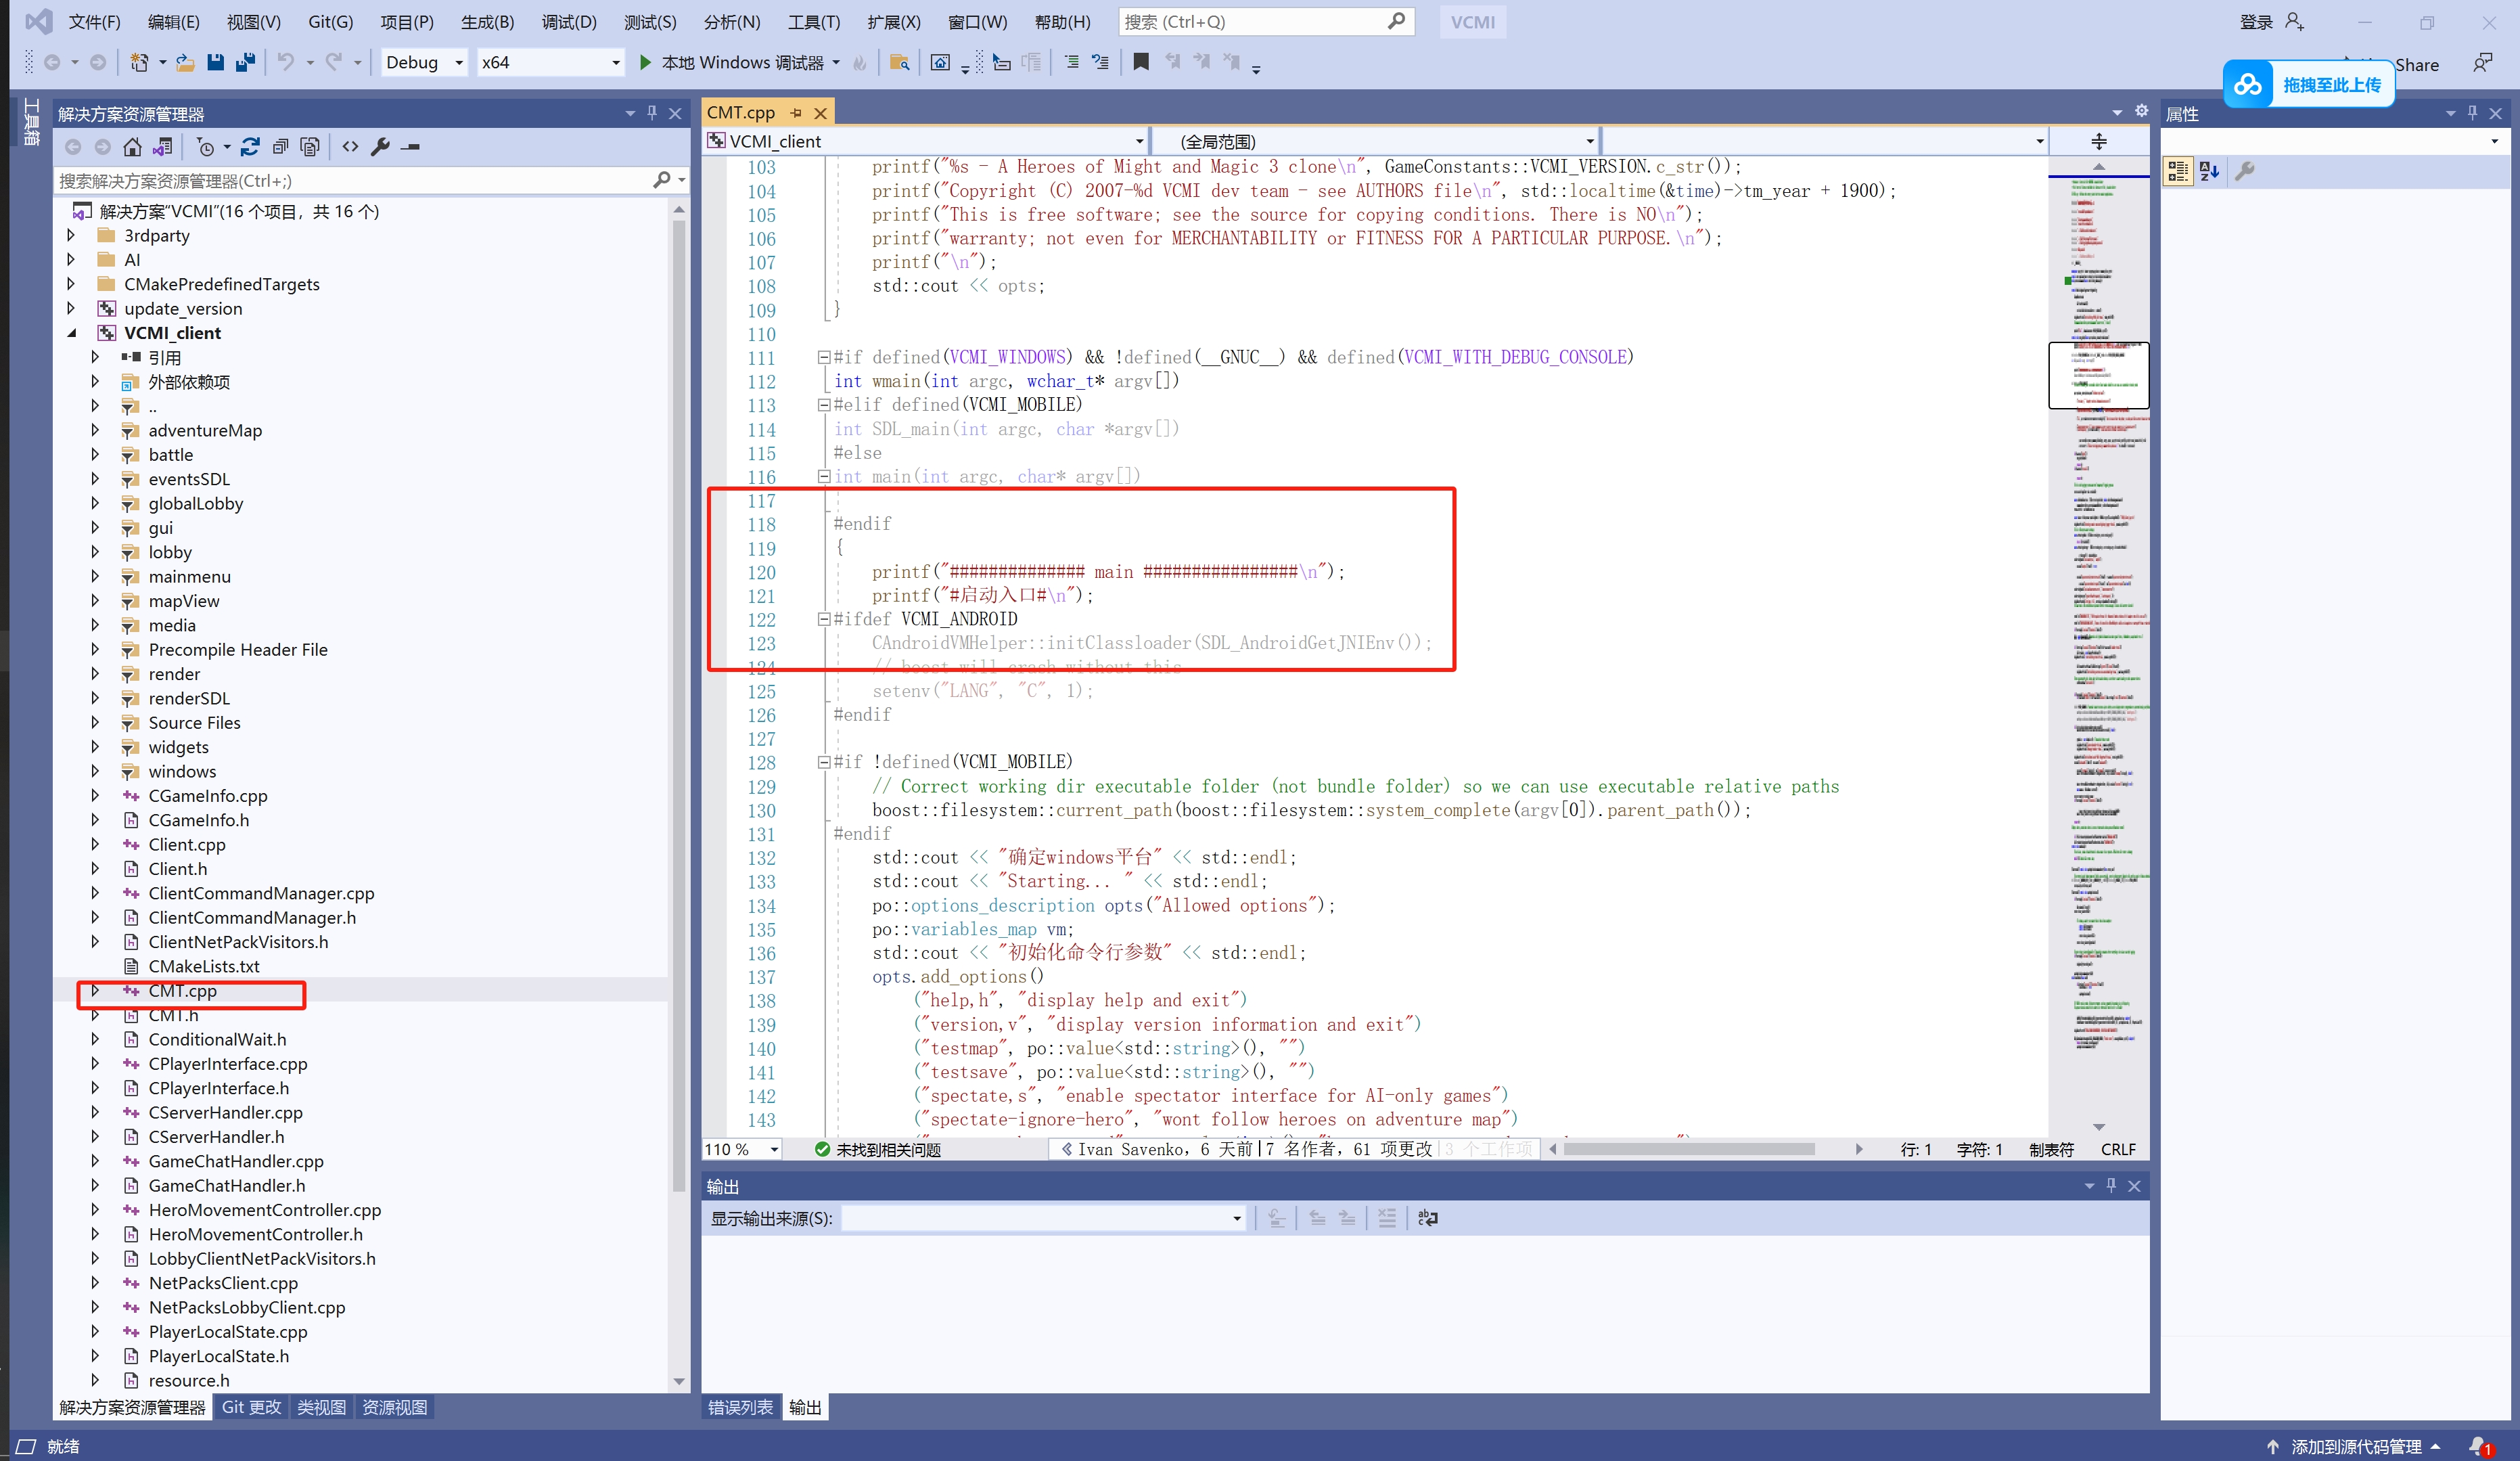The image size is (2520, 1461).
Task: Open the 生成(B) build menu
Action: [487, 22]
